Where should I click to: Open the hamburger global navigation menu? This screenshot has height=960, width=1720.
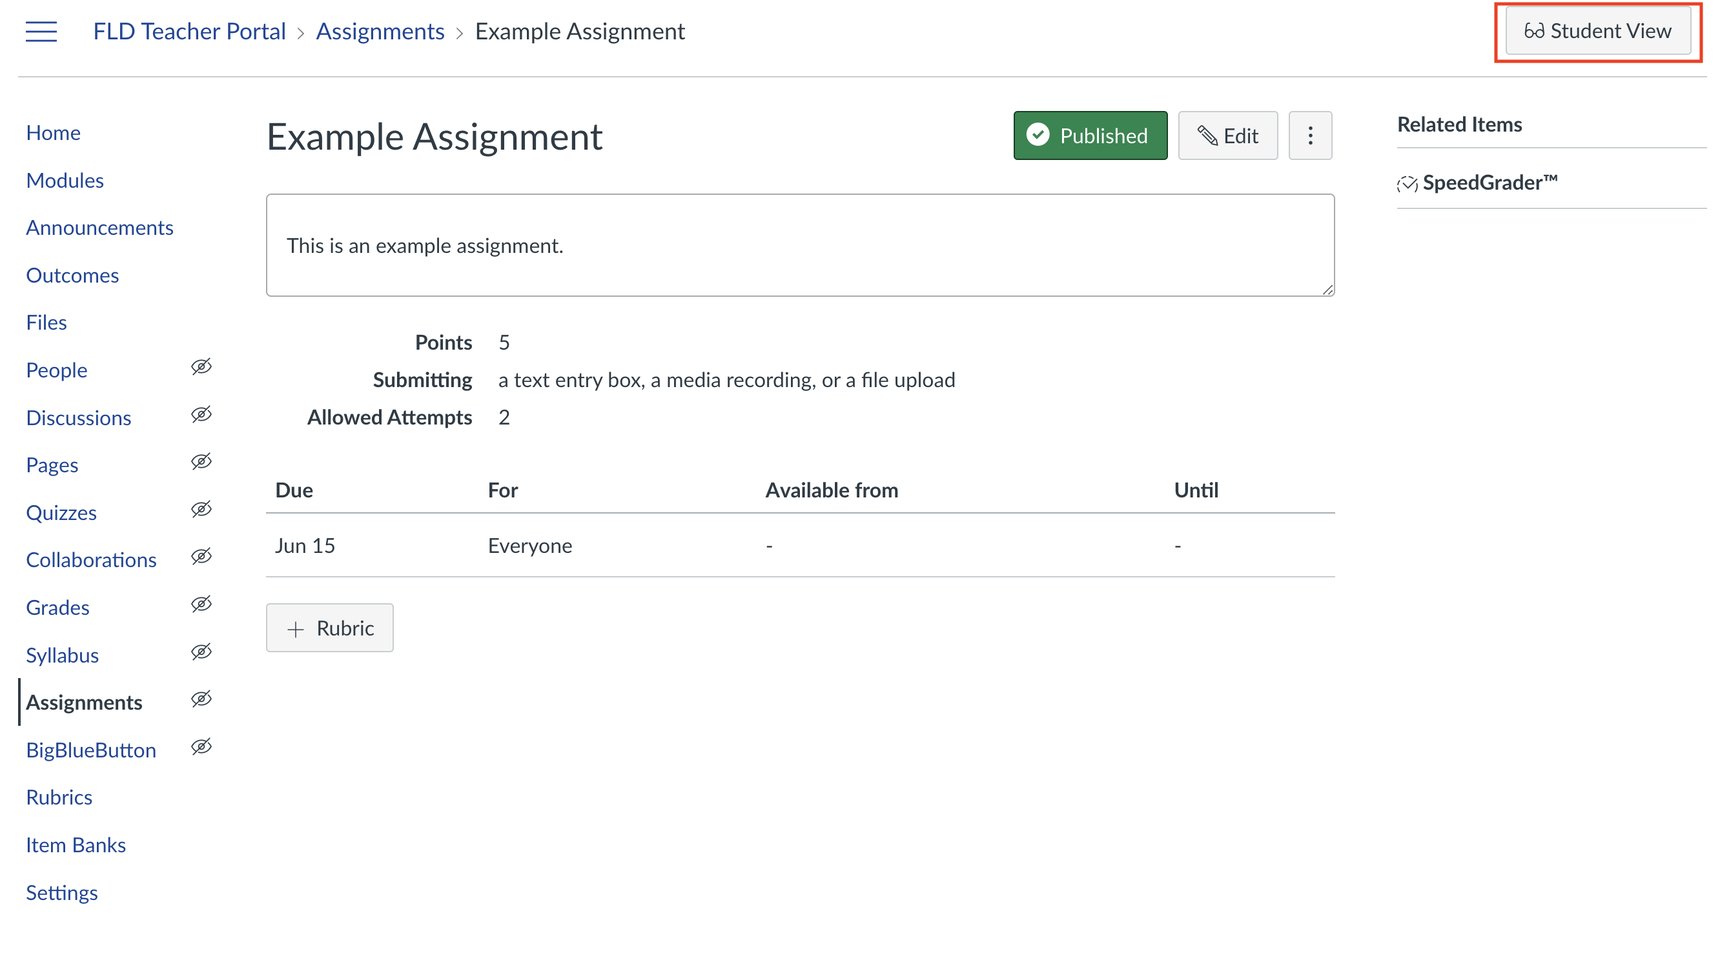[41, 31]
